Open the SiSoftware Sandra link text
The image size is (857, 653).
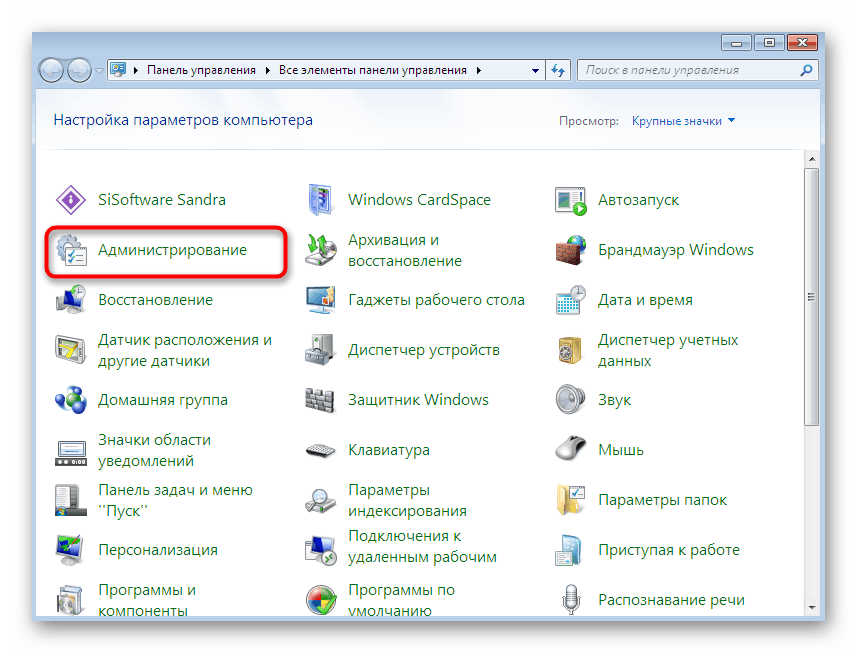tap(162, 200)
